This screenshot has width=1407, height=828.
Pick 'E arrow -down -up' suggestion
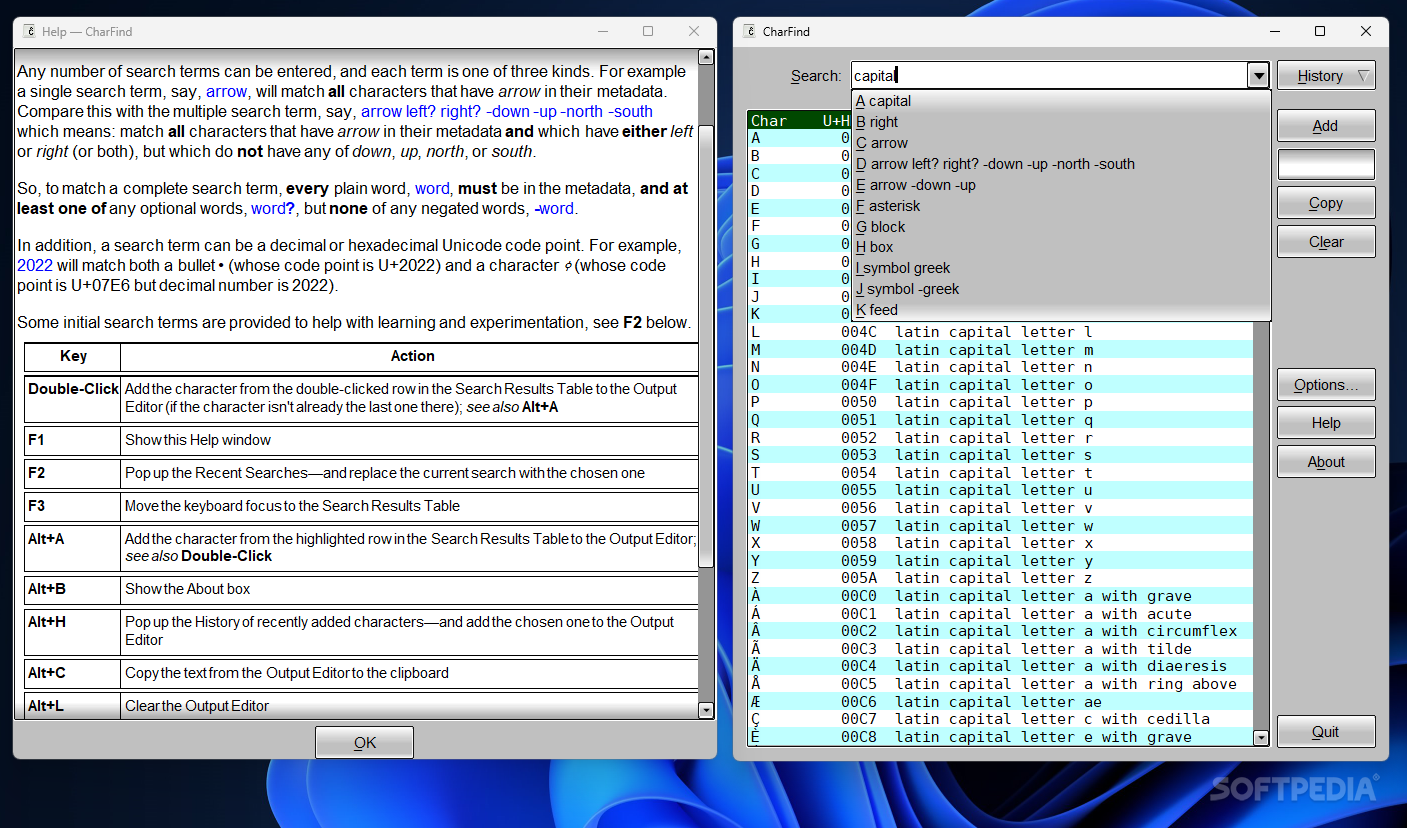click(x=1061, y=185)
